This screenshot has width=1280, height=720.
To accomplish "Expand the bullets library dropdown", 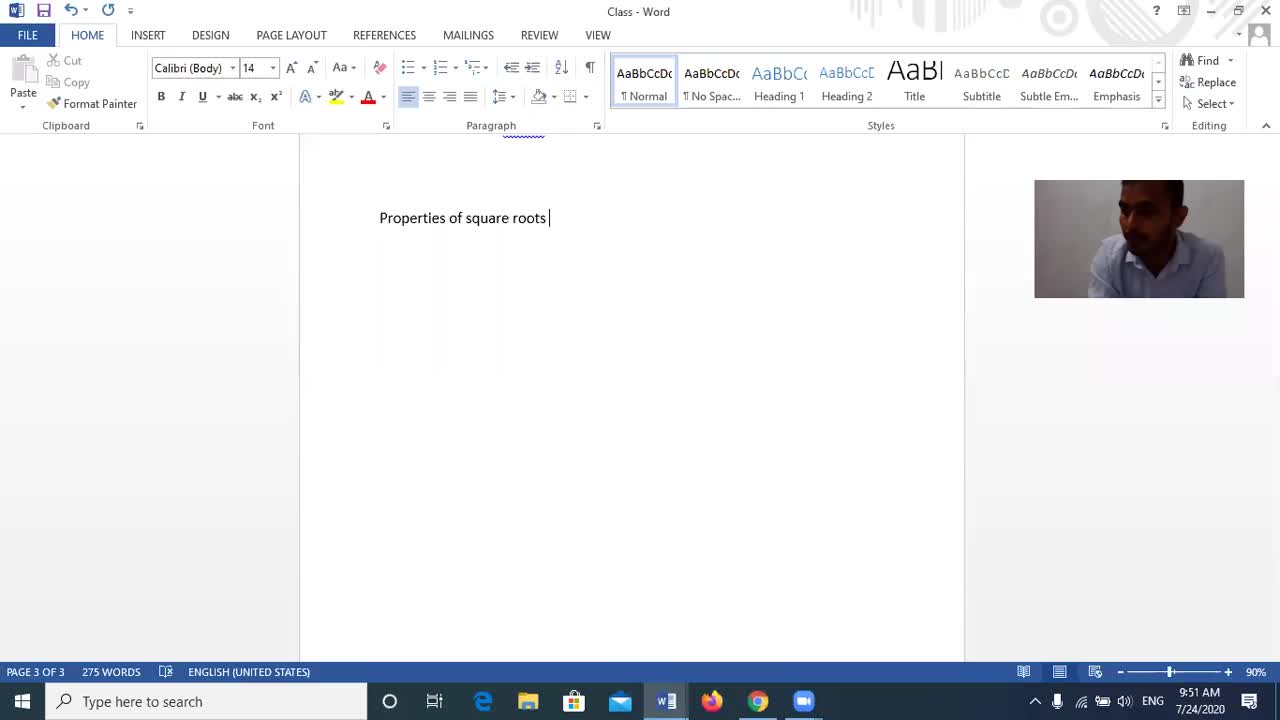I will [423, 68].
